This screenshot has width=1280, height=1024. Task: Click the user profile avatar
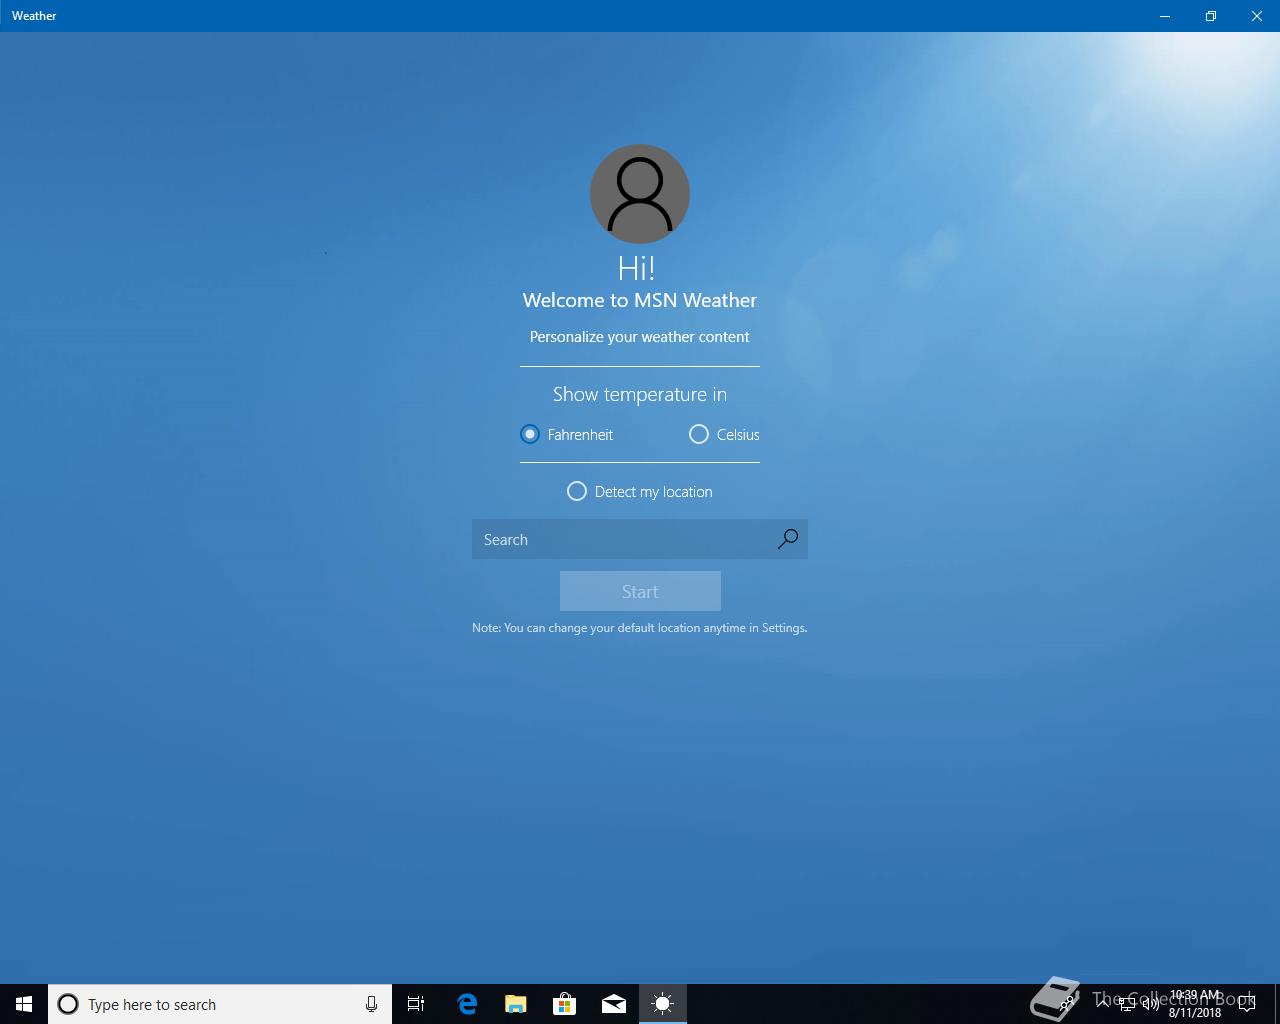pos(640,194)
